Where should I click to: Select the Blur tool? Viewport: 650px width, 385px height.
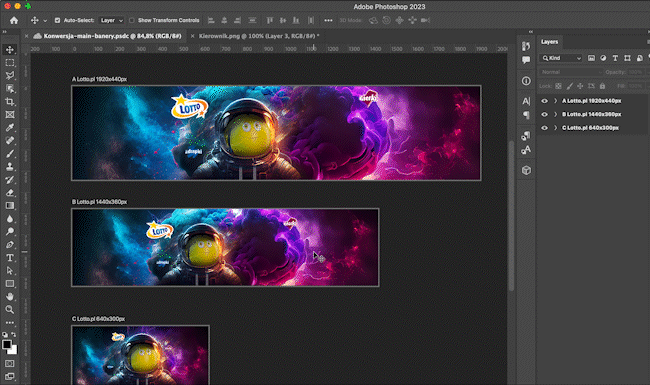click(x=10, y=219)
